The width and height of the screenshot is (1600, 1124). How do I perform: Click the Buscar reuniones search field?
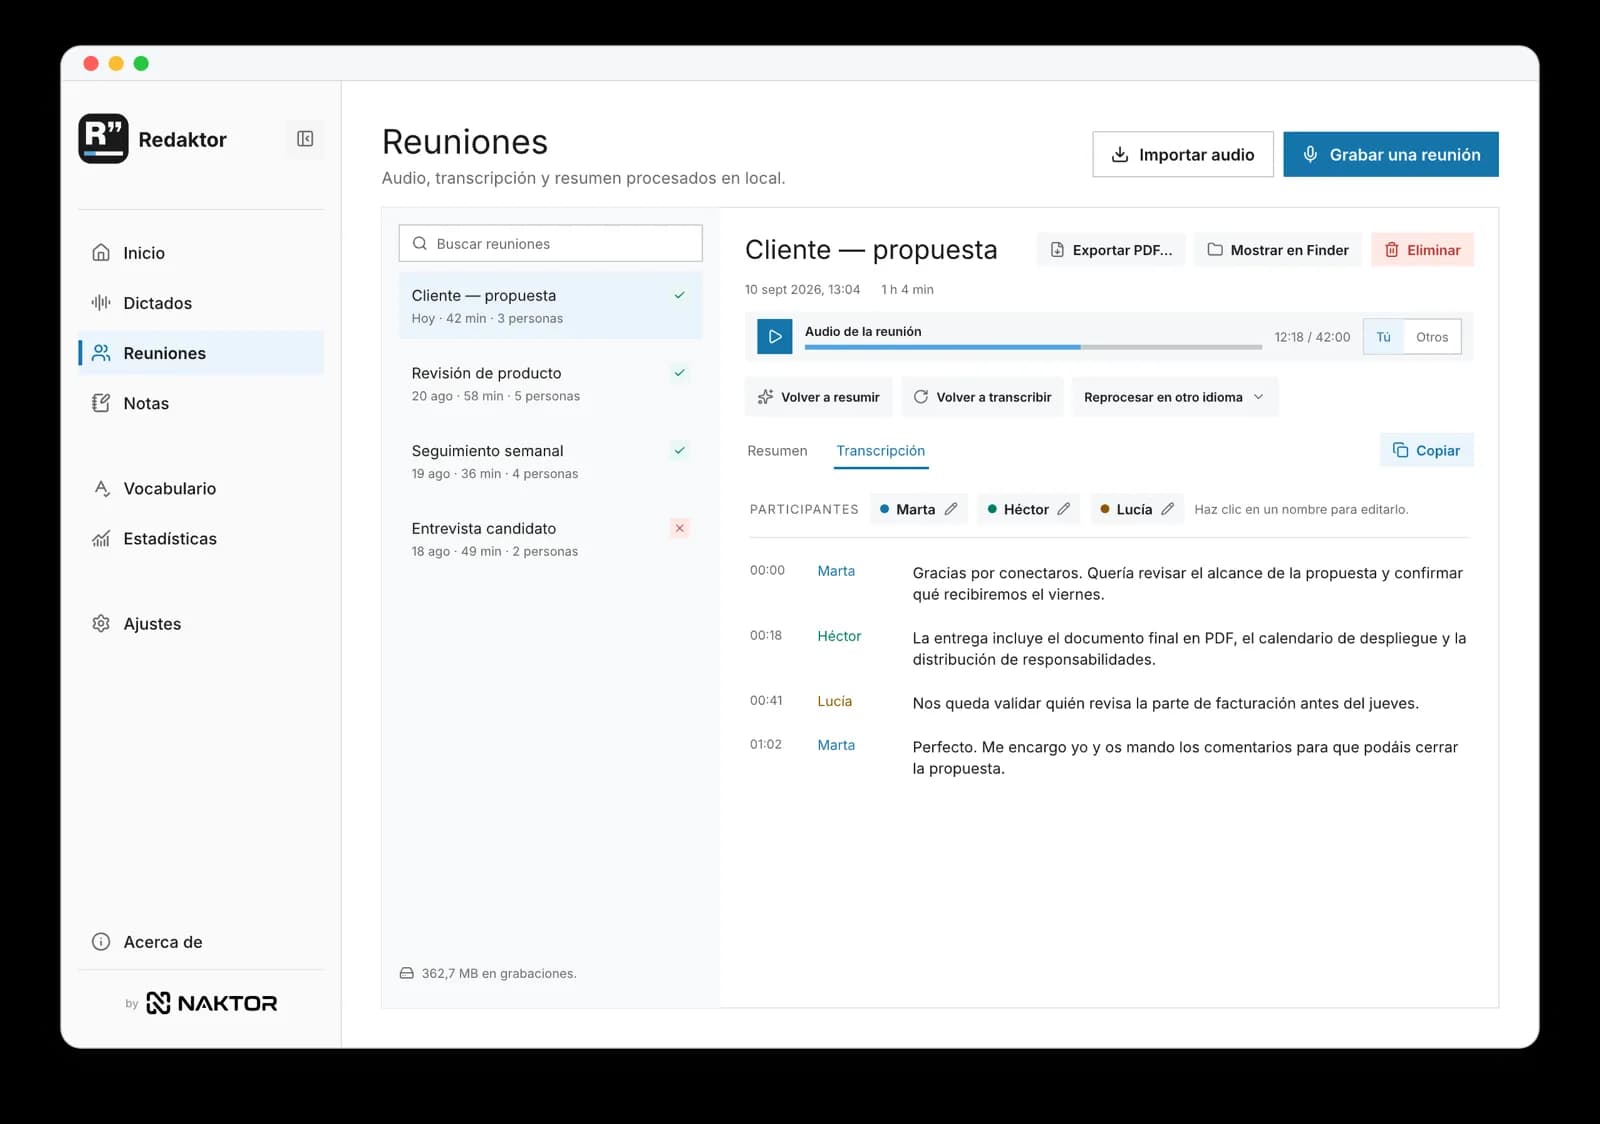(550, 243)
